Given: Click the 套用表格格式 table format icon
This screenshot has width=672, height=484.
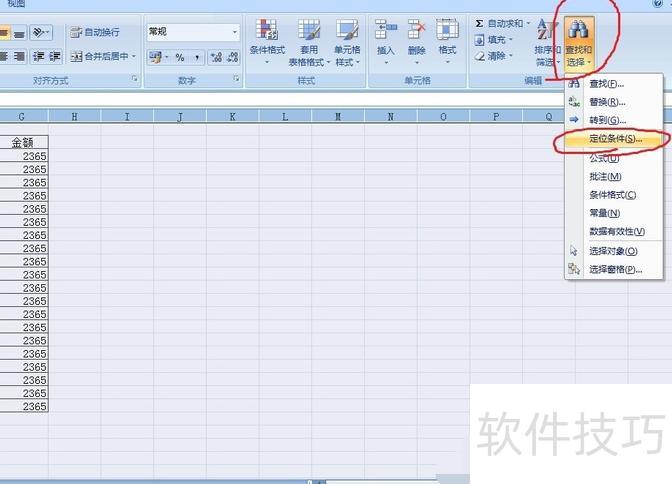Looking at the screenshot, I should tap(309, 30).
